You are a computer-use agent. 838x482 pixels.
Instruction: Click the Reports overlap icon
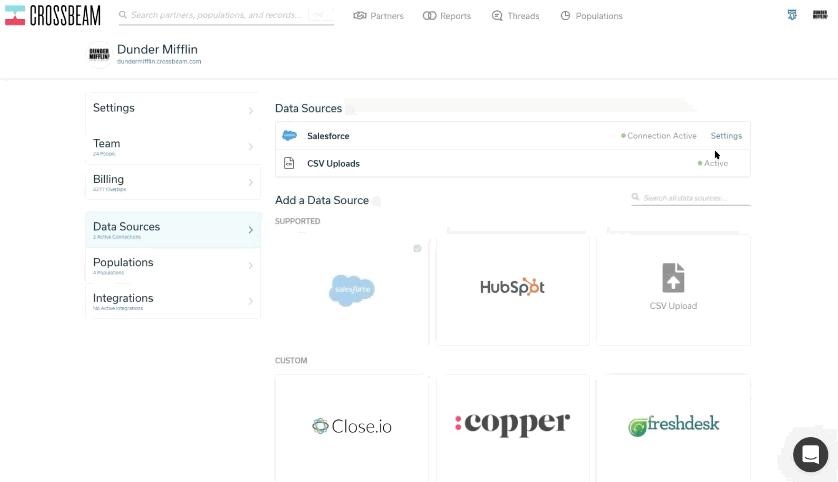click(x=429, y=16)
